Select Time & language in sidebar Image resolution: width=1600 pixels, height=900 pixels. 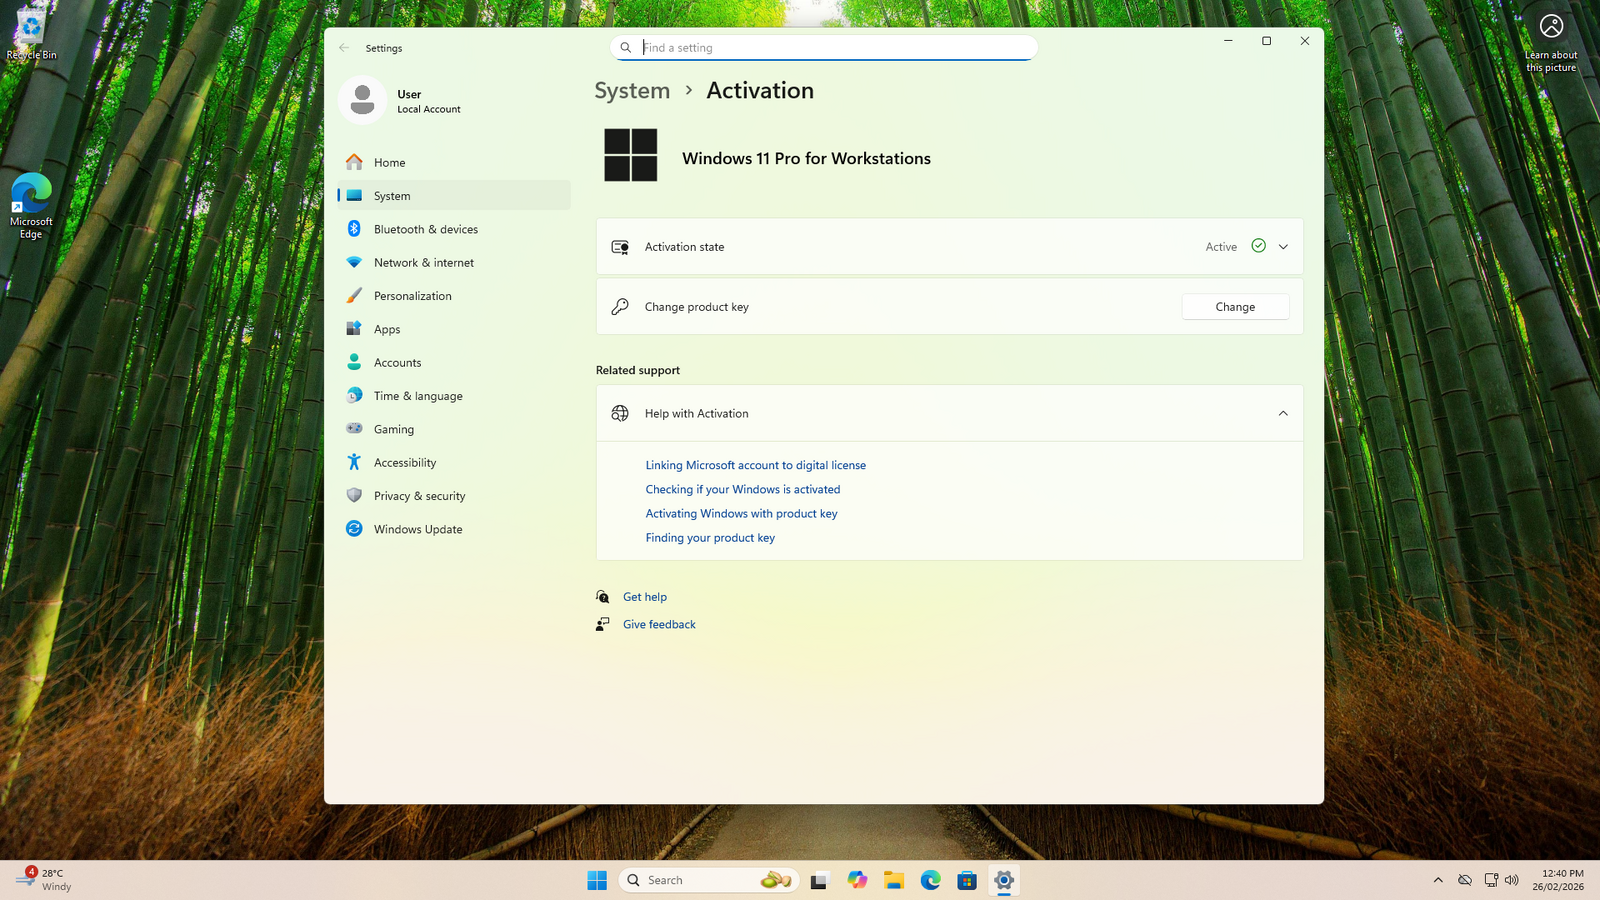point(417,396)
